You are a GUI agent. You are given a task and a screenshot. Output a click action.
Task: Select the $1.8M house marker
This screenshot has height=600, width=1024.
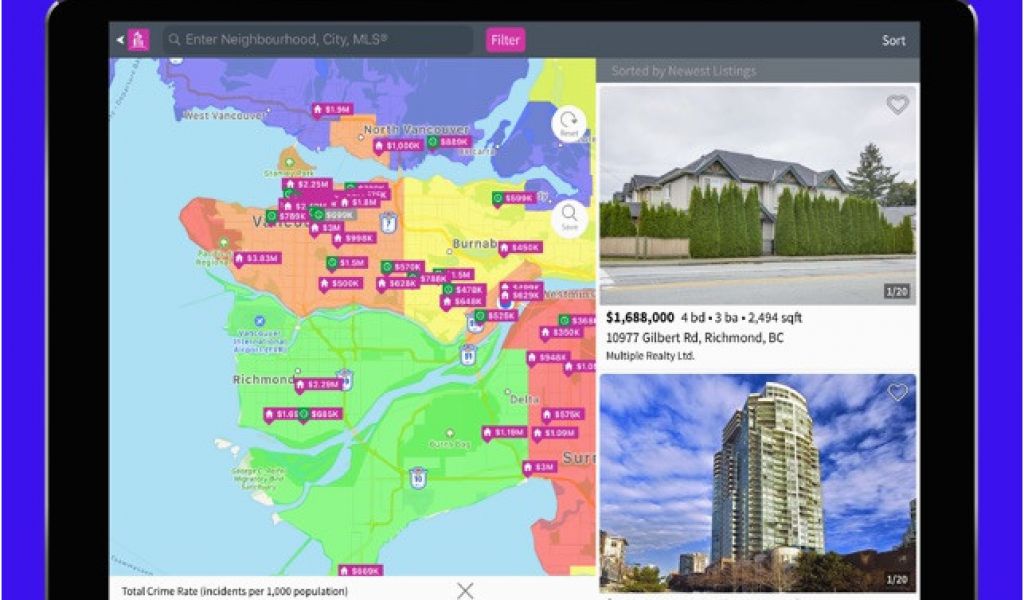(359, 202)
